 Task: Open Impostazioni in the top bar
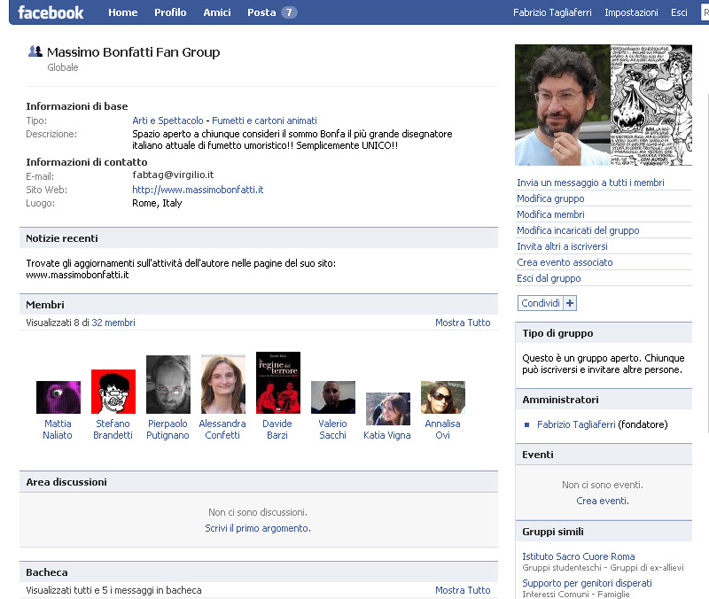pos(631,13)
